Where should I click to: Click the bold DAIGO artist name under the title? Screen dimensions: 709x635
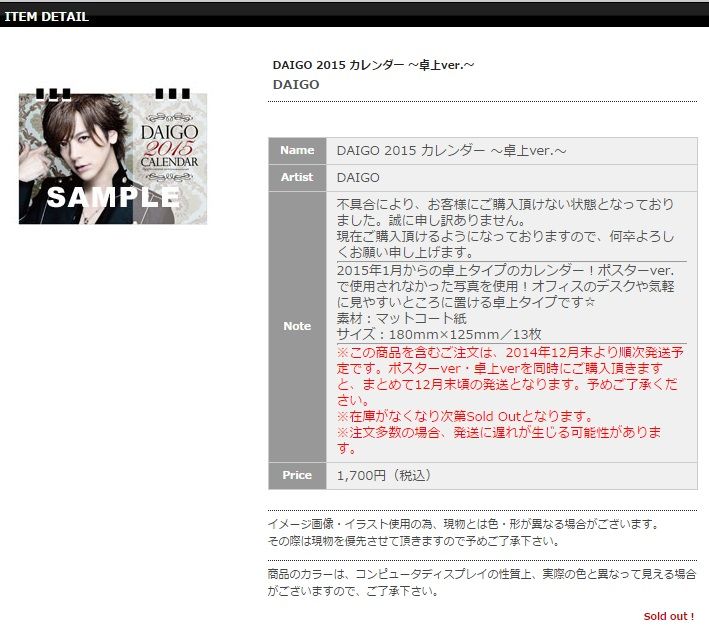(296, 85)
